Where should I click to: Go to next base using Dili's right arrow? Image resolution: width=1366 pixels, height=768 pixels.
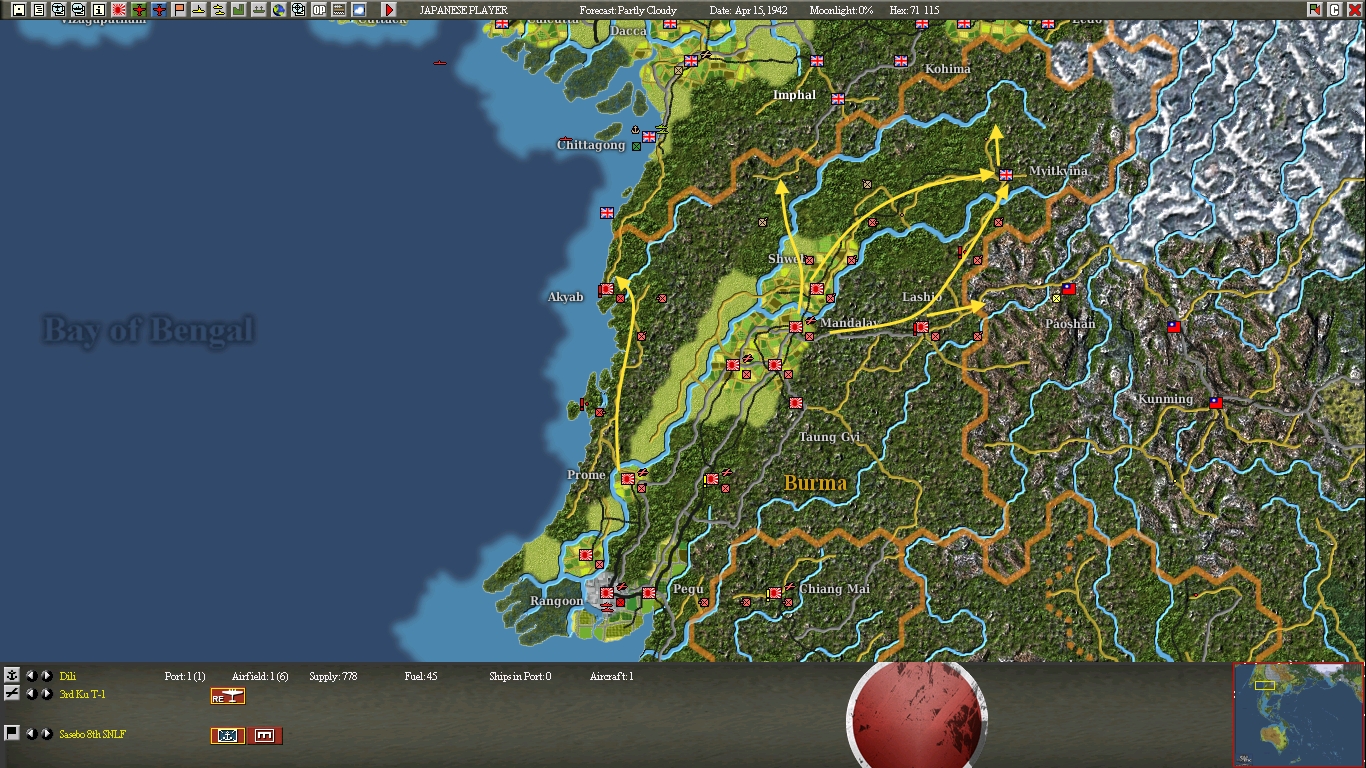coord(46,676)
